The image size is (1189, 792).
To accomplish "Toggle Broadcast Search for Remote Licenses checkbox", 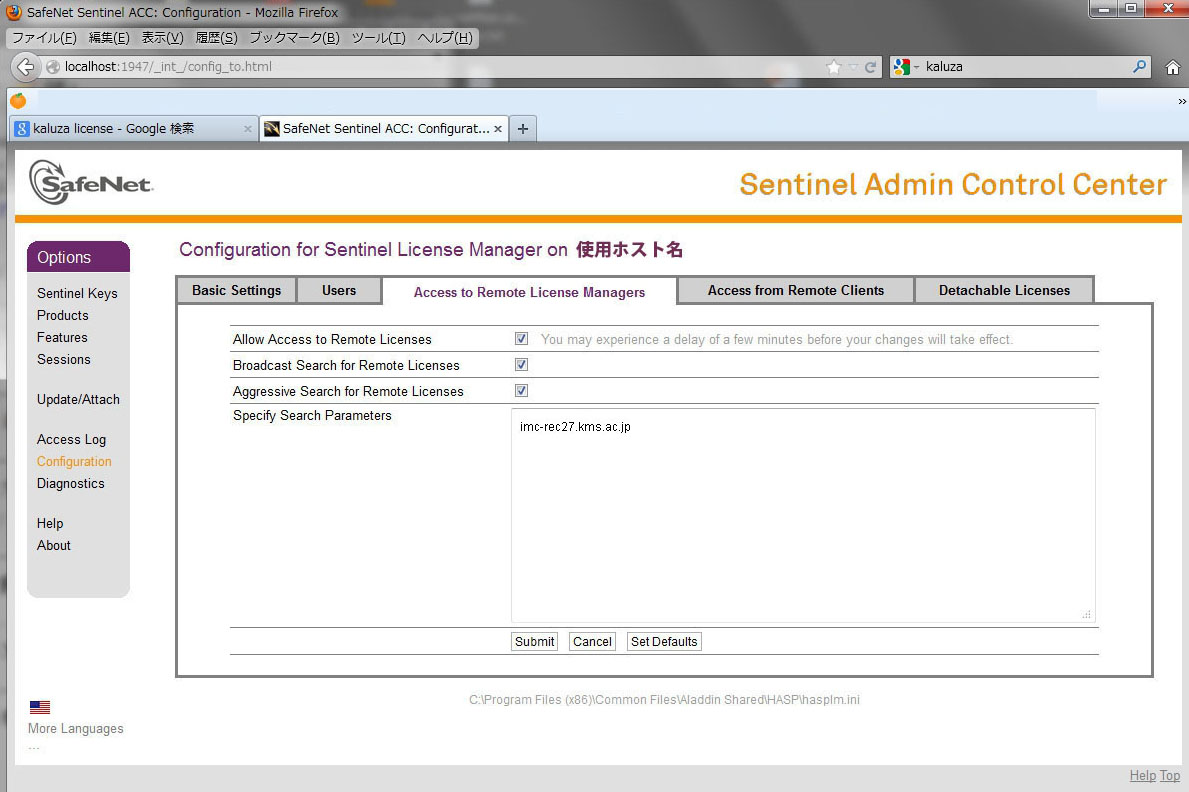I will (521, 364).
